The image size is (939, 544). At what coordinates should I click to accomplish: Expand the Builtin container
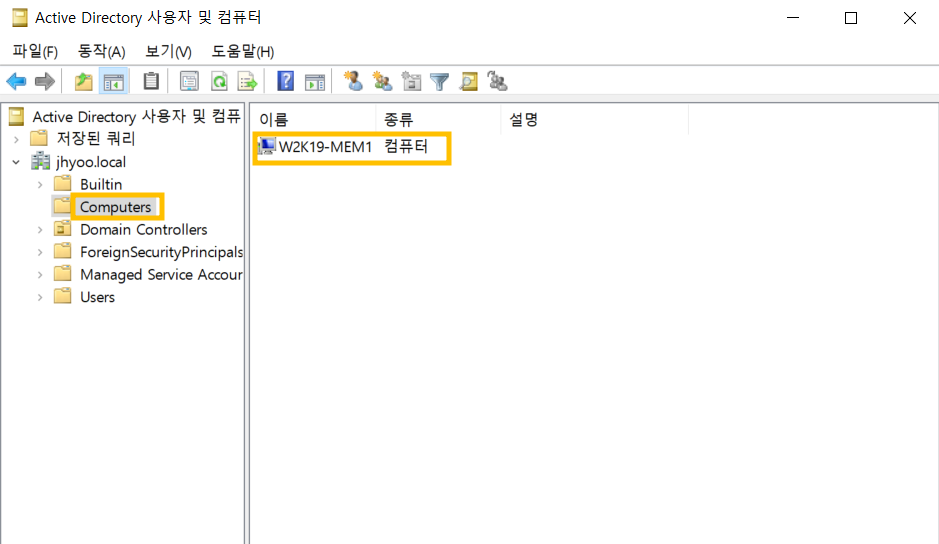pos(40,185)
